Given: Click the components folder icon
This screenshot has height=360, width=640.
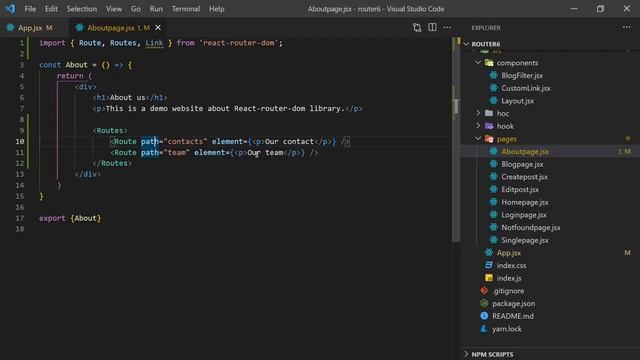Looking at the screenshot, I should [x=489, y=62].
